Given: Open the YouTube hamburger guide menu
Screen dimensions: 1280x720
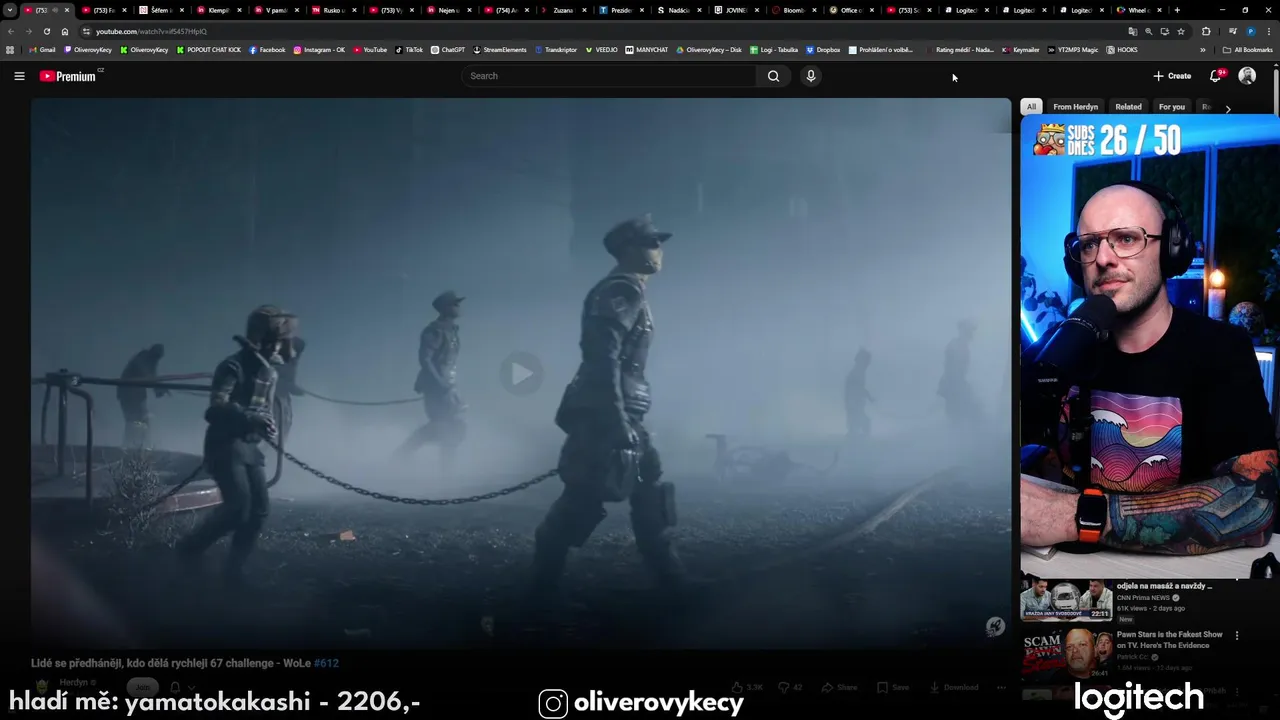Looking at the screenshot, I should 19,76.
